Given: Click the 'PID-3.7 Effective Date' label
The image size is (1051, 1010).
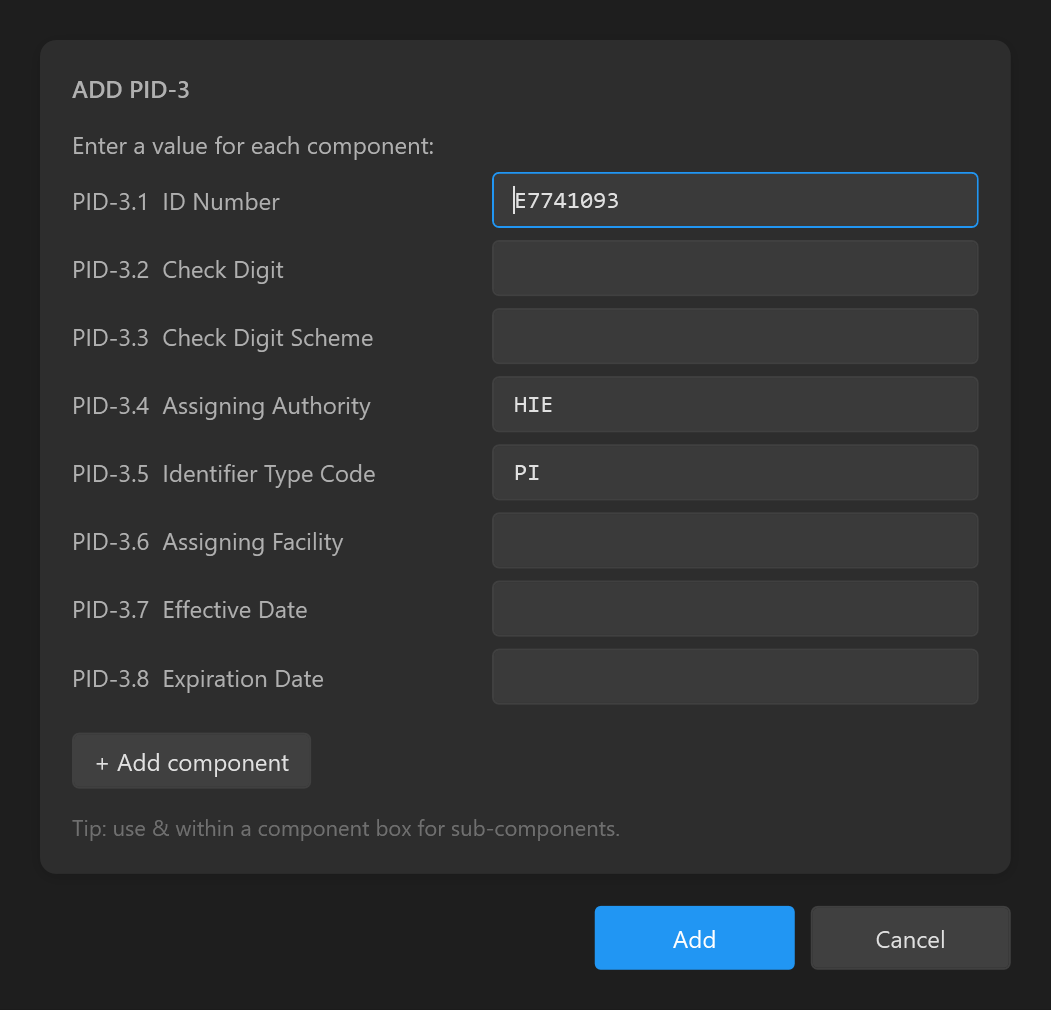Looking at the screenshot, I should (190, 610).
